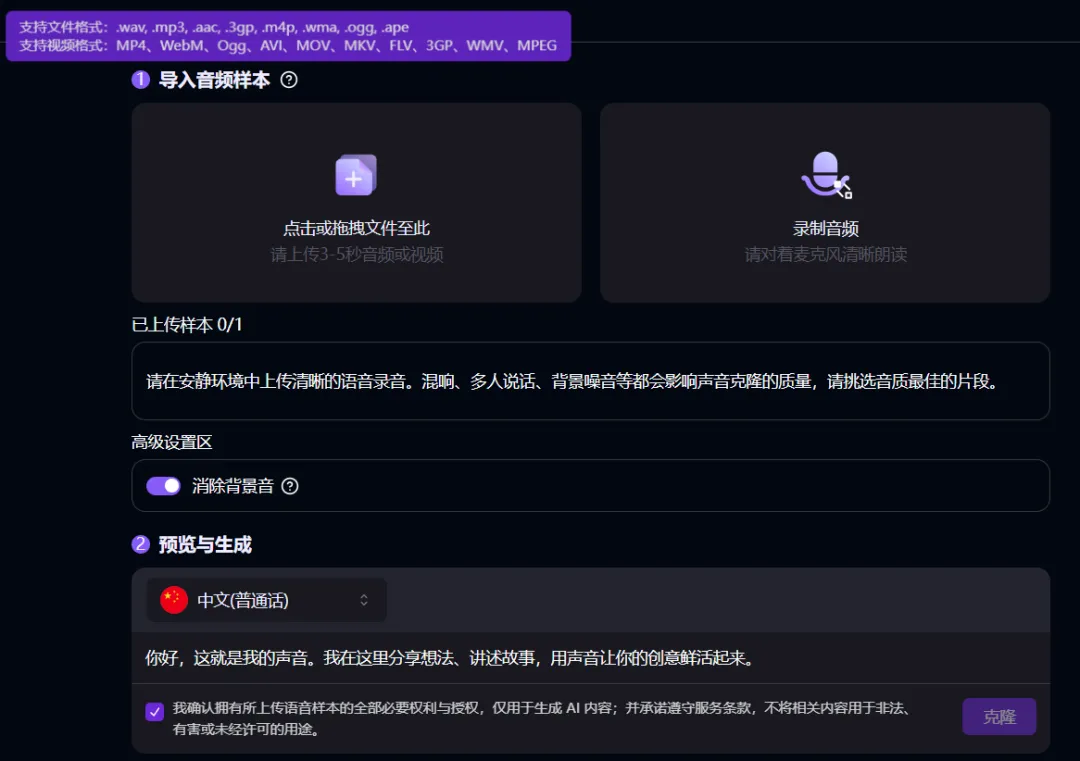Click the rights and terms agreement text
The image size is (1080, 761).
pyautogui.click(x=541, y=718)
